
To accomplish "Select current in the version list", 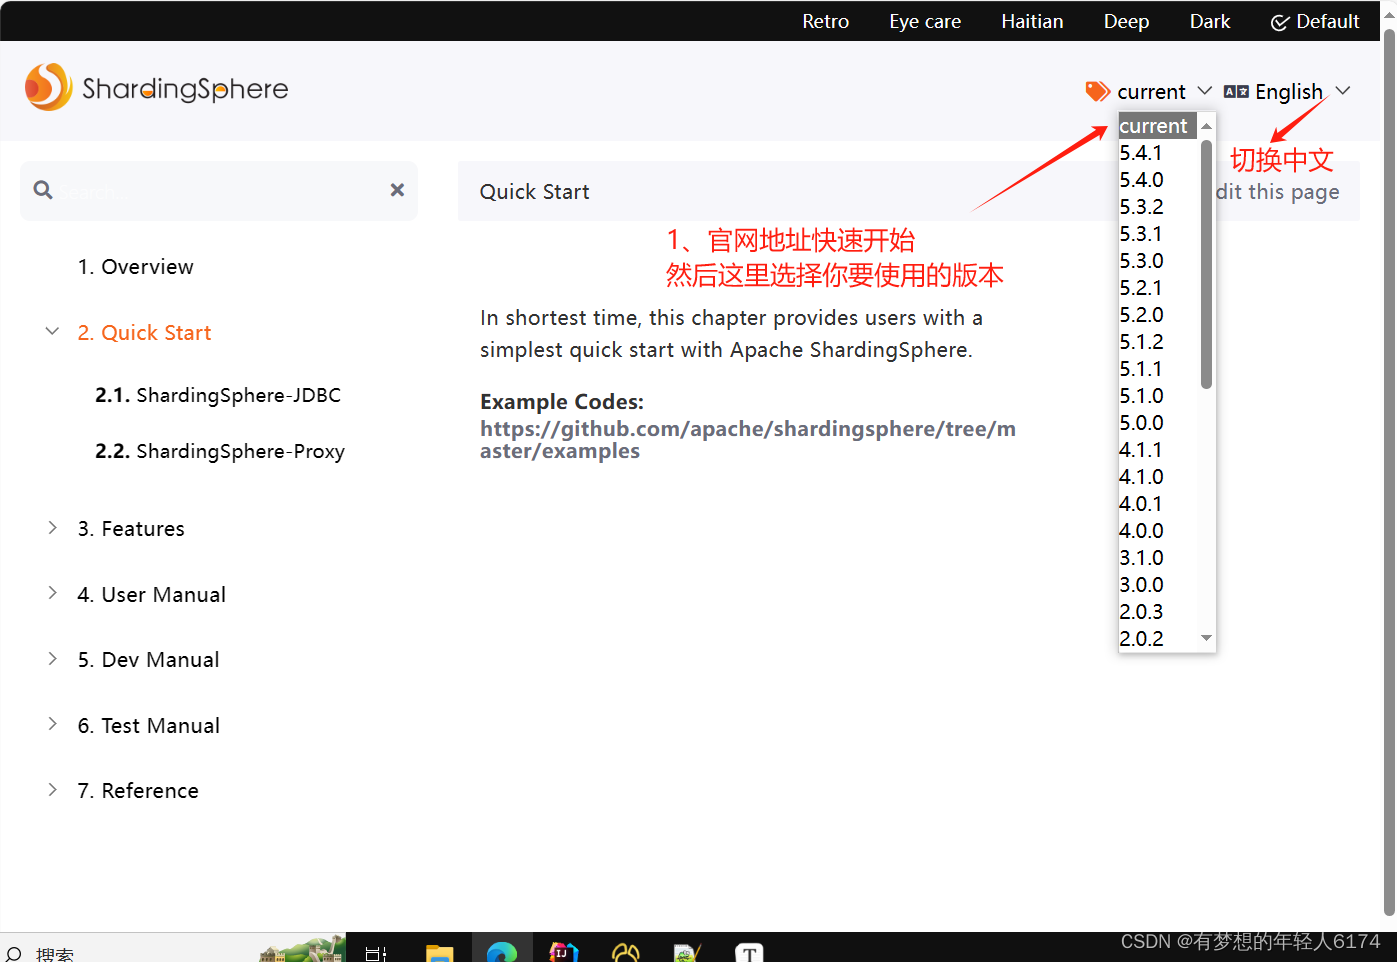I will [x=1157, y=126].
